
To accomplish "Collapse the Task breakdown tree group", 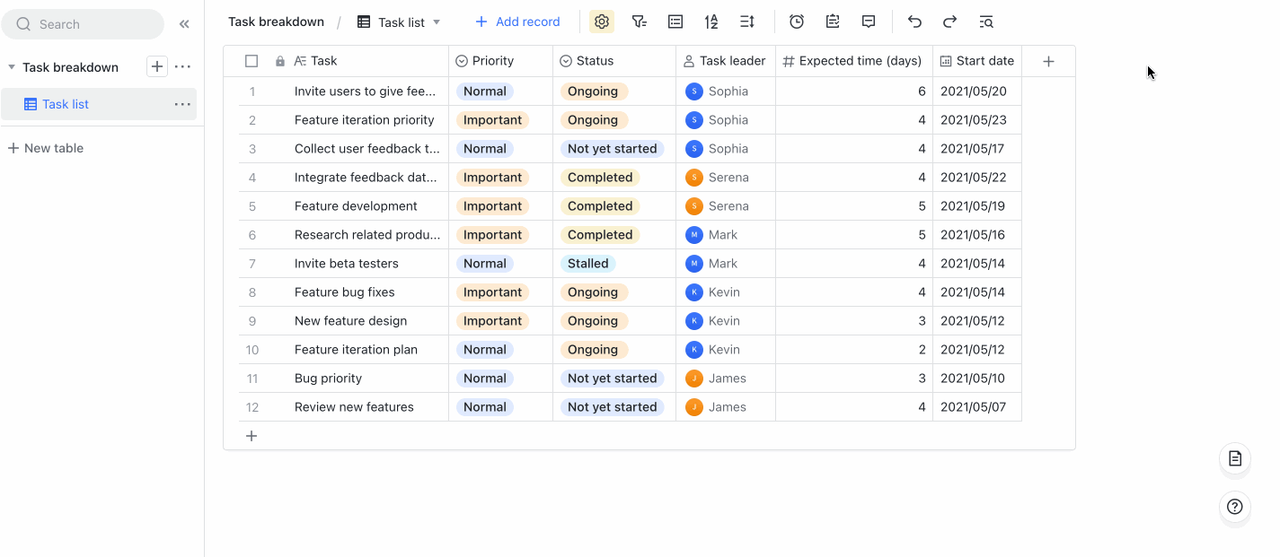I will pyautogui.click(x=12, y=68).
